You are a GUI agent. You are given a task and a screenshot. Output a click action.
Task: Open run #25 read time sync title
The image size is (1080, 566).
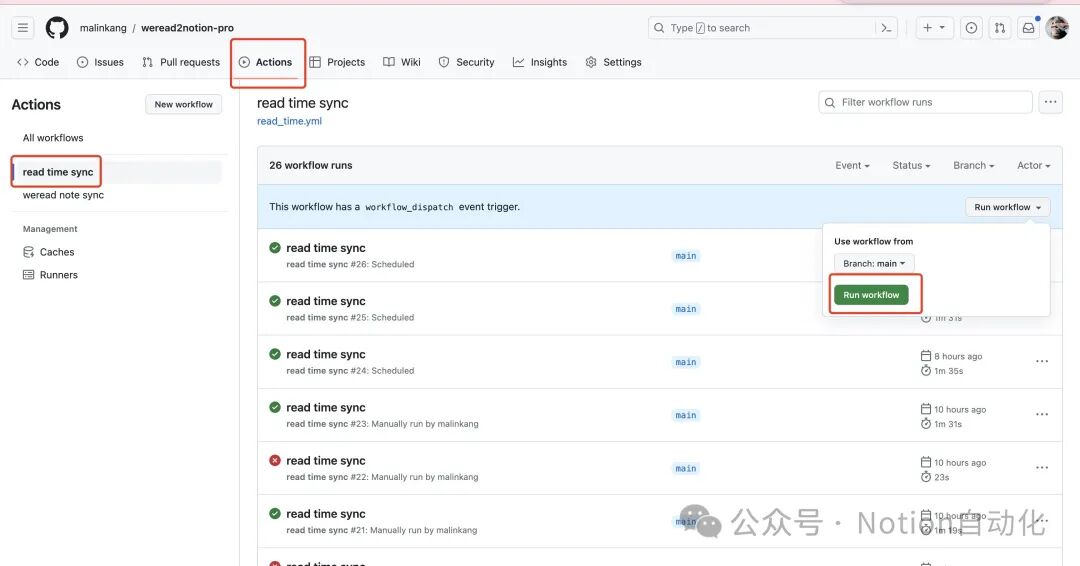point(326,301)
